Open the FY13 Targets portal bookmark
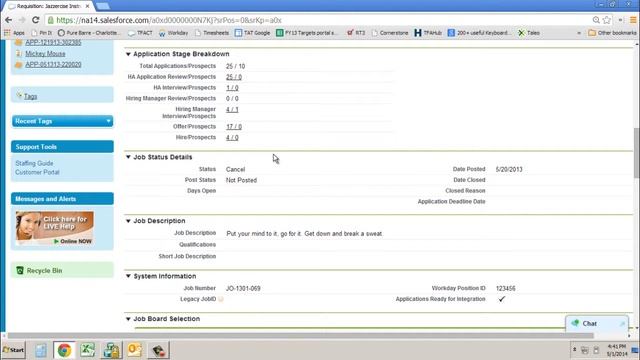The height and width of the screenshot is (360, 640). 307,33
